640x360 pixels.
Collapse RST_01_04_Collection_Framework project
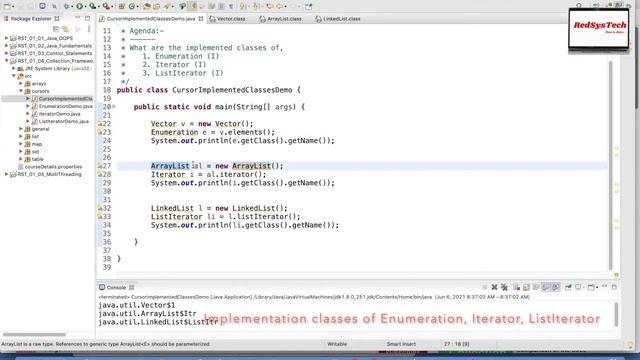pyautogui.click(x=7, y=61)
